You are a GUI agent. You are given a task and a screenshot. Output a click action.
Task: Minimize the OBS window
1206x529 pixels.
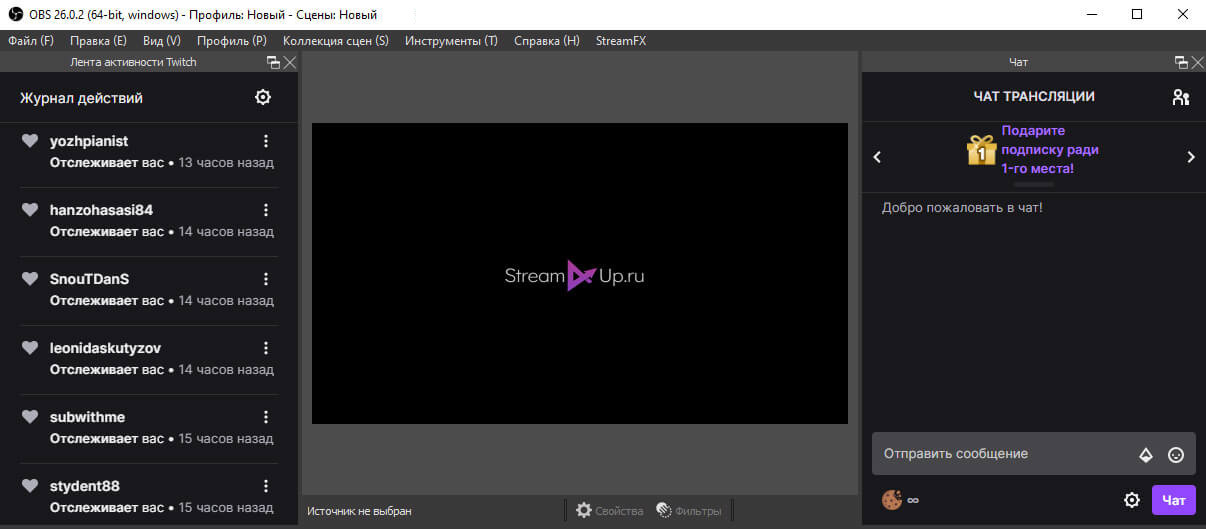pyautogui.click(x=1091, y=14)
